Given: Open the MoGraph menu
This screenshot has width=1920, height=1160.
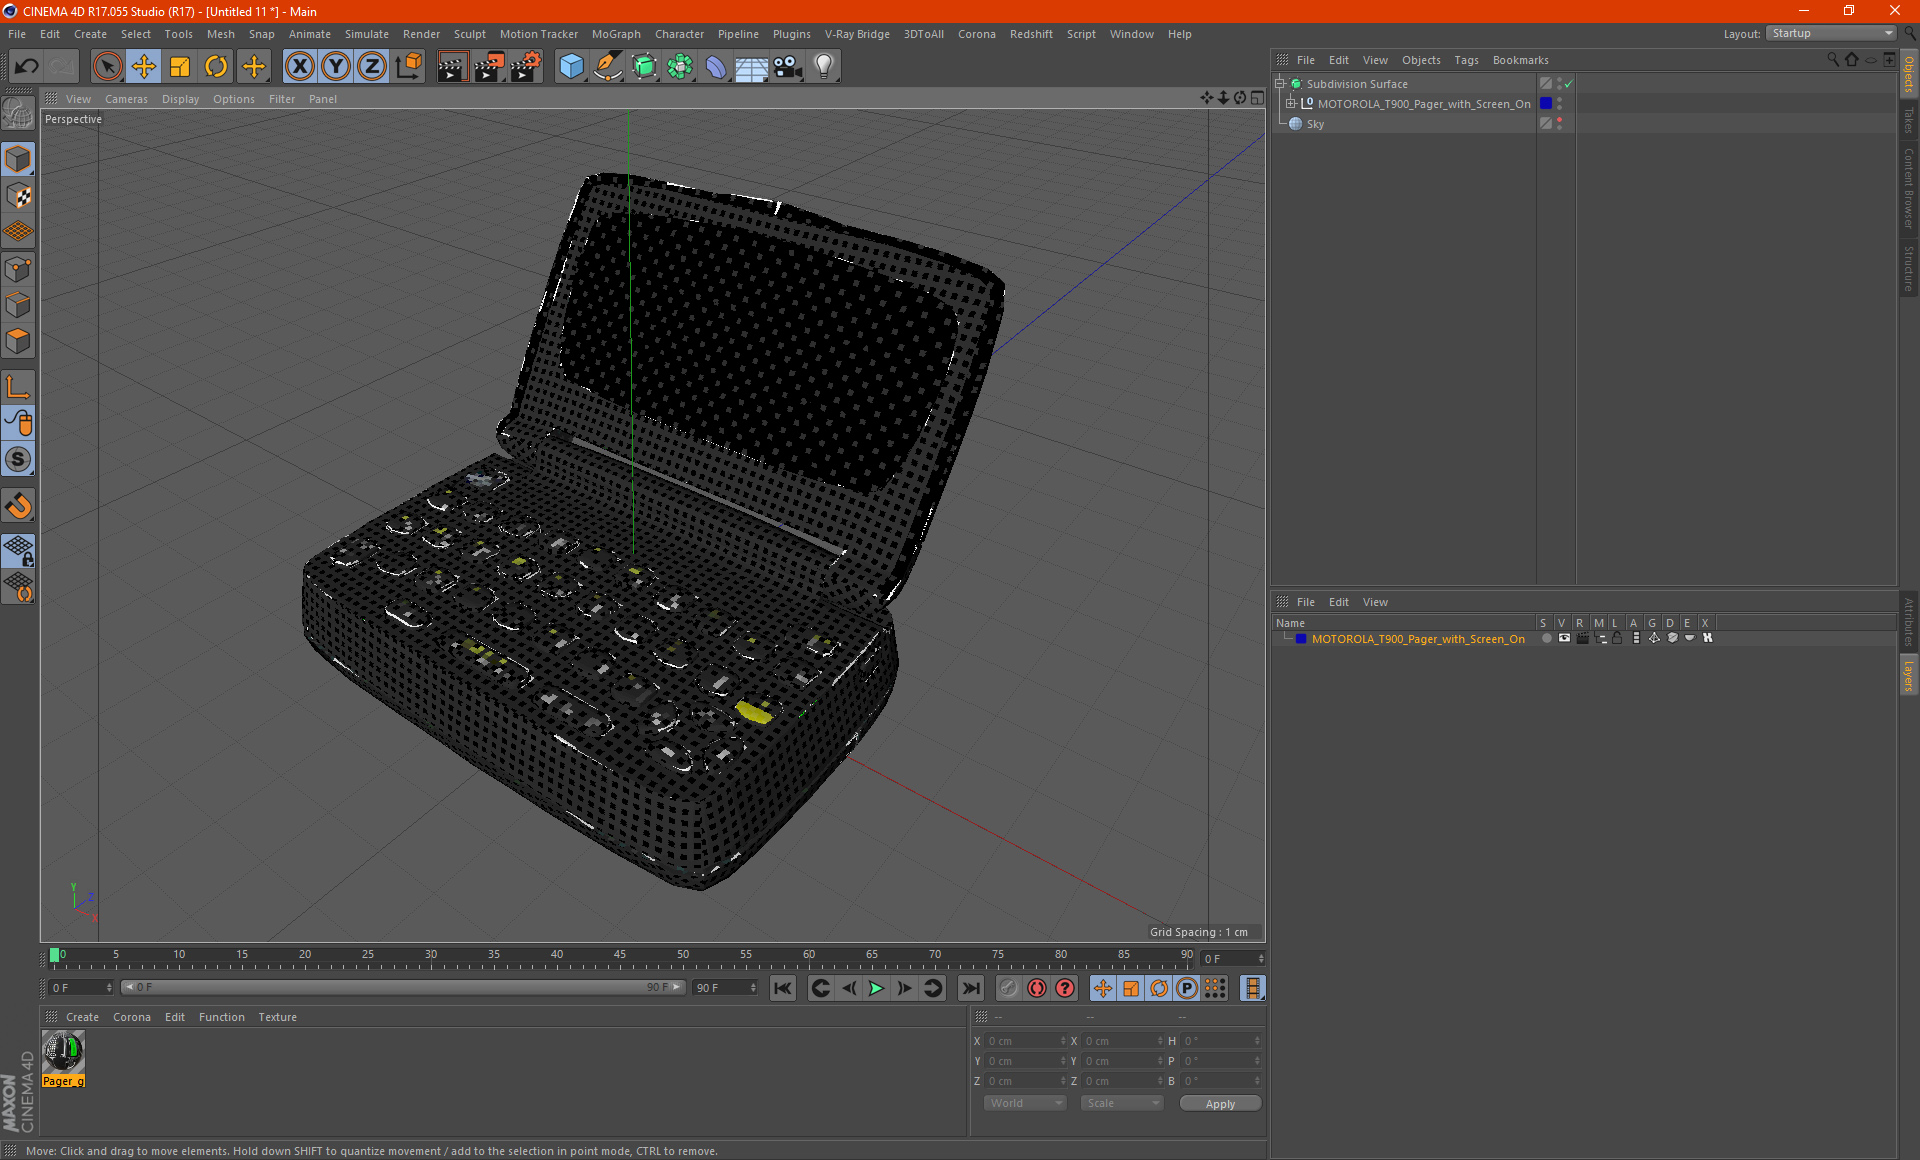Looking at the screenshot, I should (616, 34).
